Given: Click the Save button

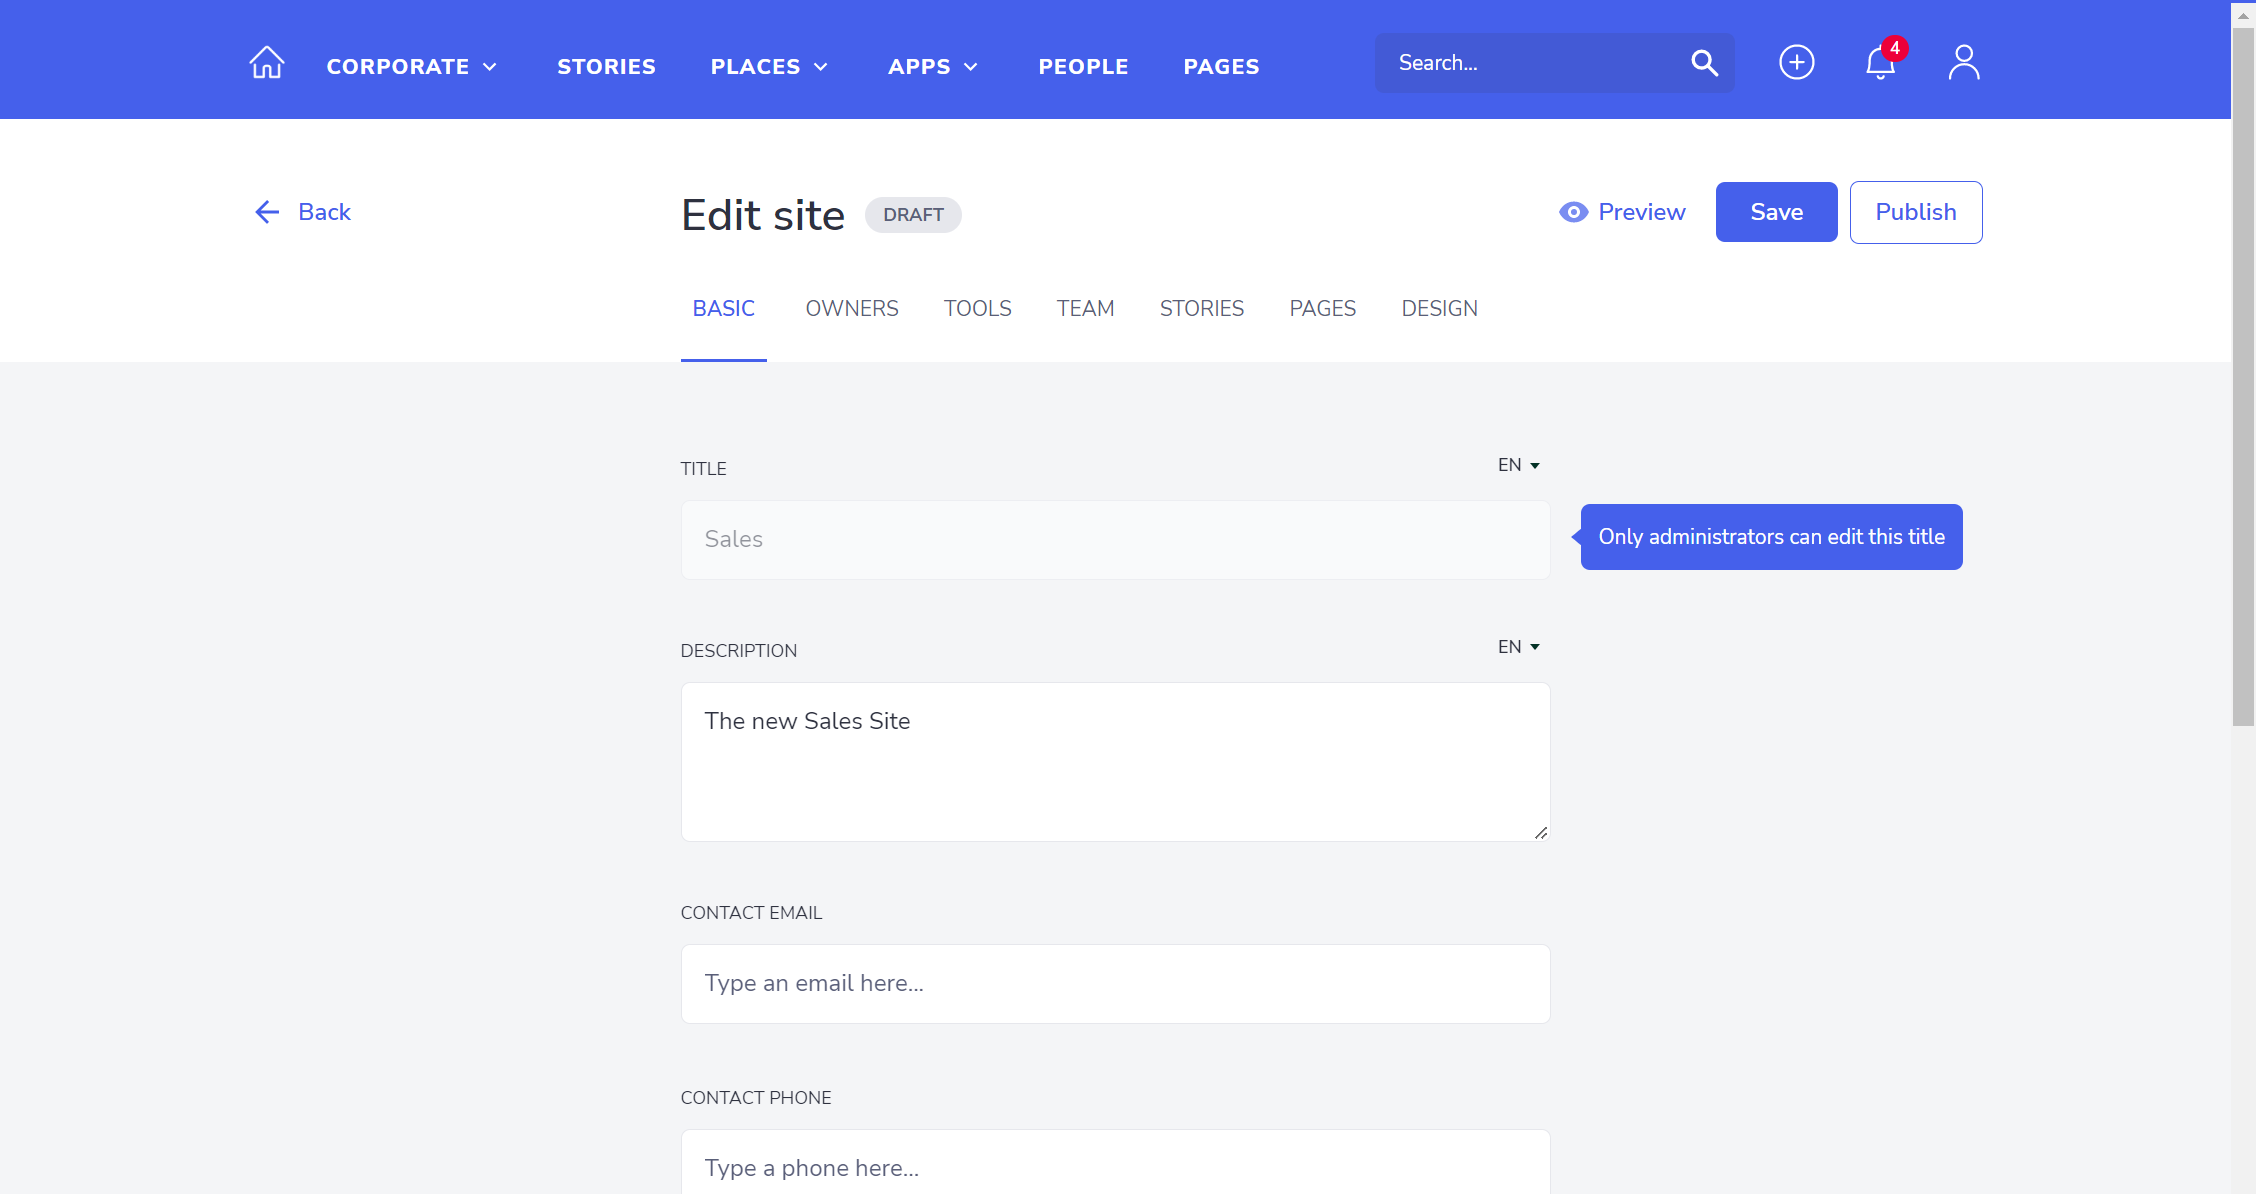Looking at the screenshot, I should pos(1776,212).
